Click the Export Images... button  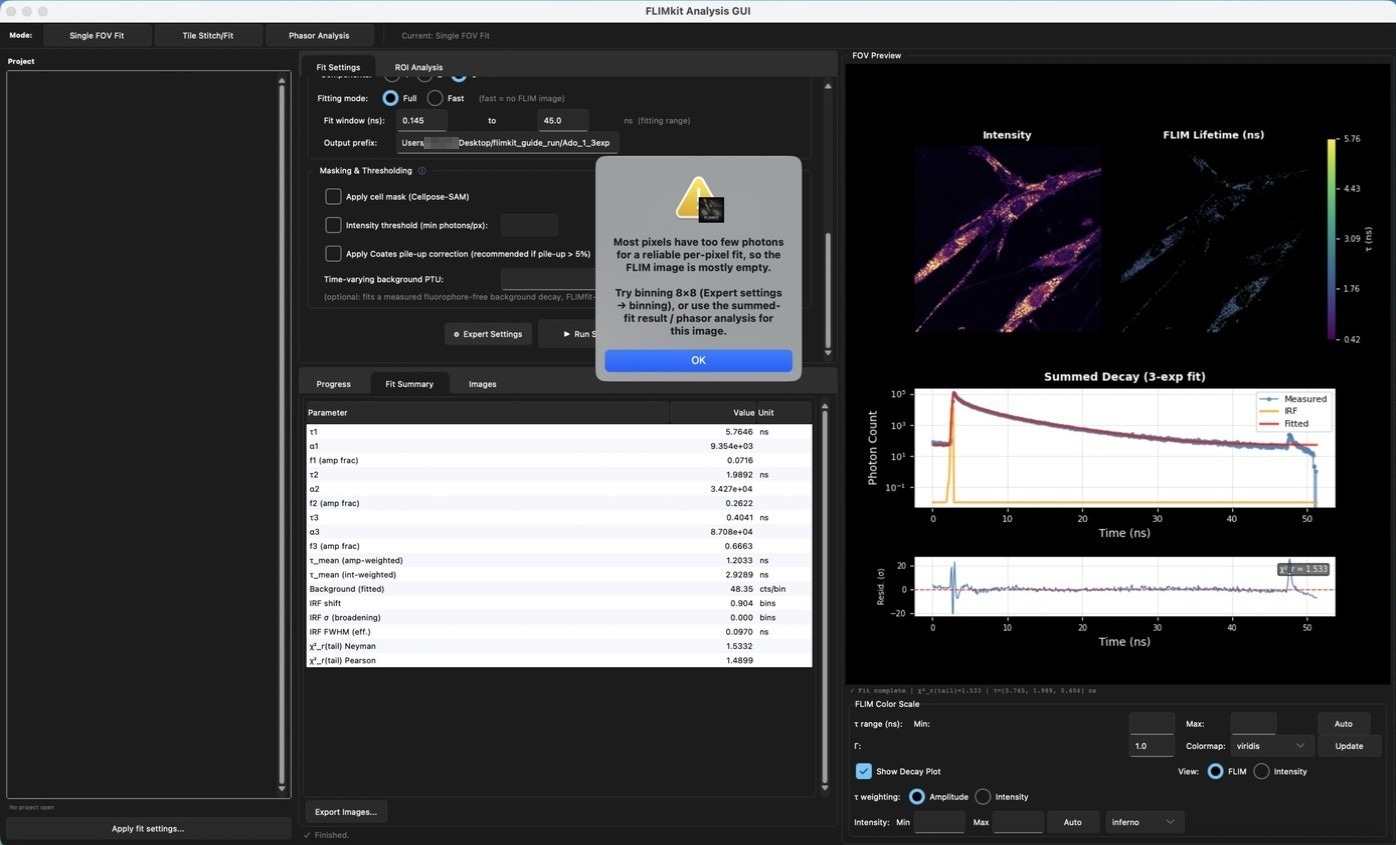346,812
